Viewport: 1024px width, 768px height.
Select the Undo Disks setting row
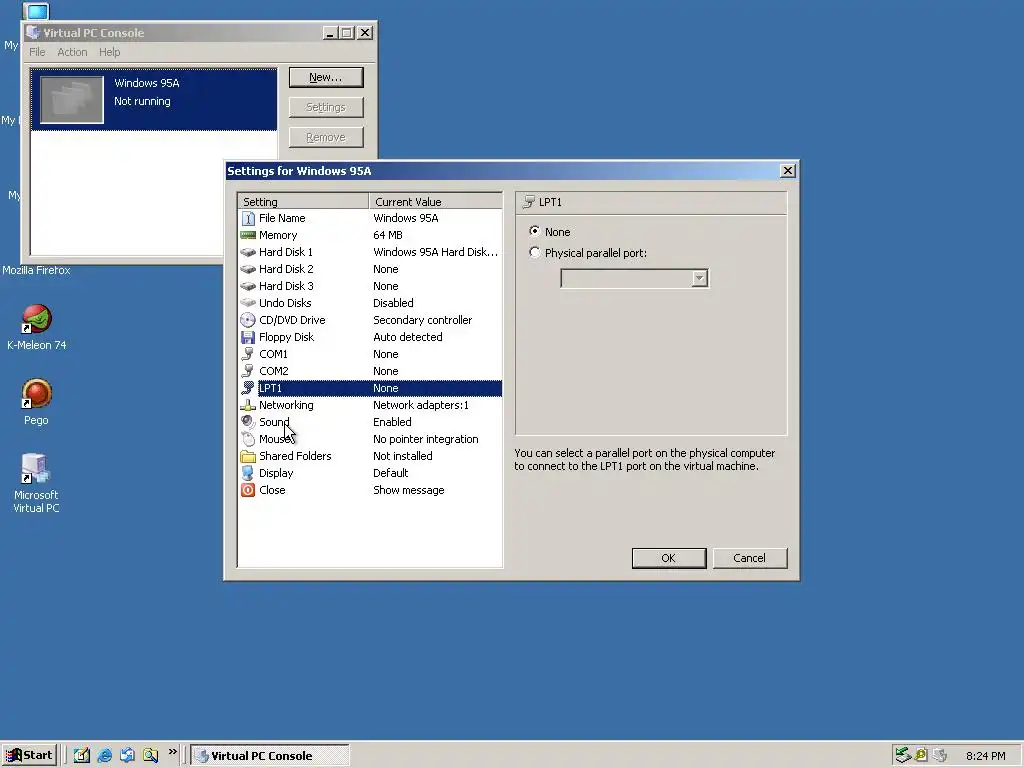pyautogui.click(x=370, y=303)
